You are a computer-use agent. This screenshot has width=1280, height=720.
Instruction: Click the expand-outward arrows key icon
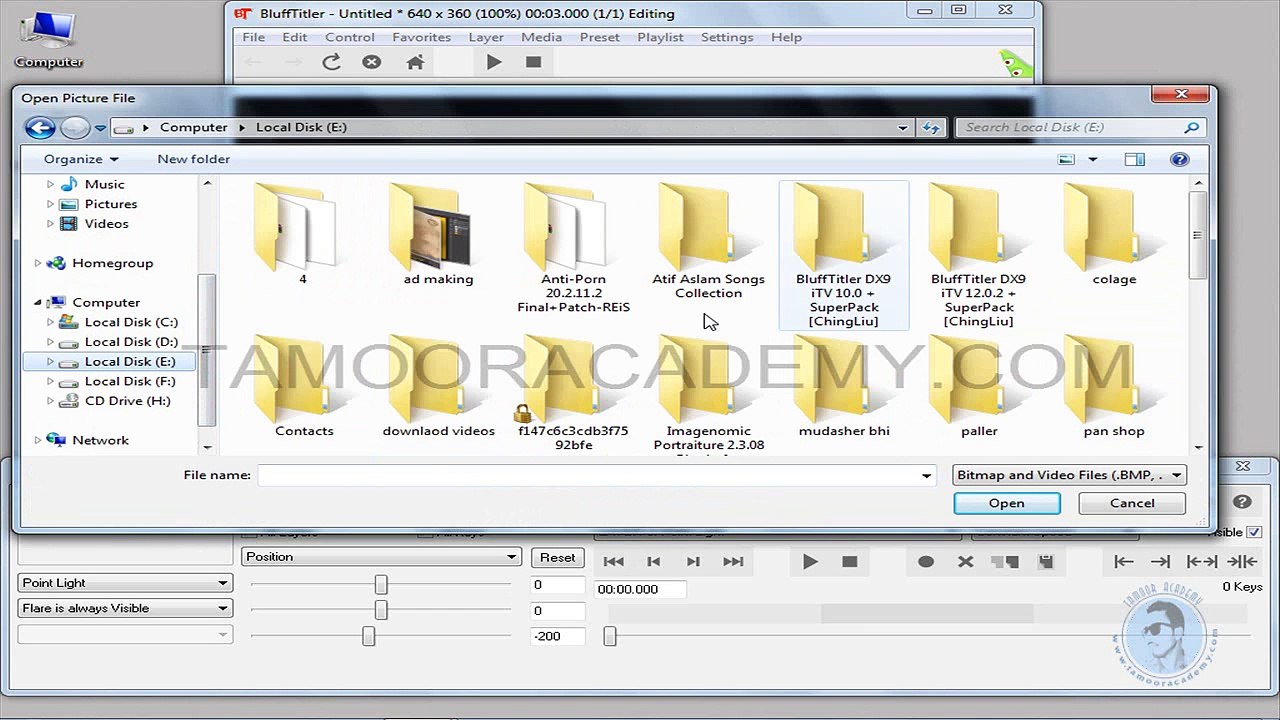(x=1202, y=562)
